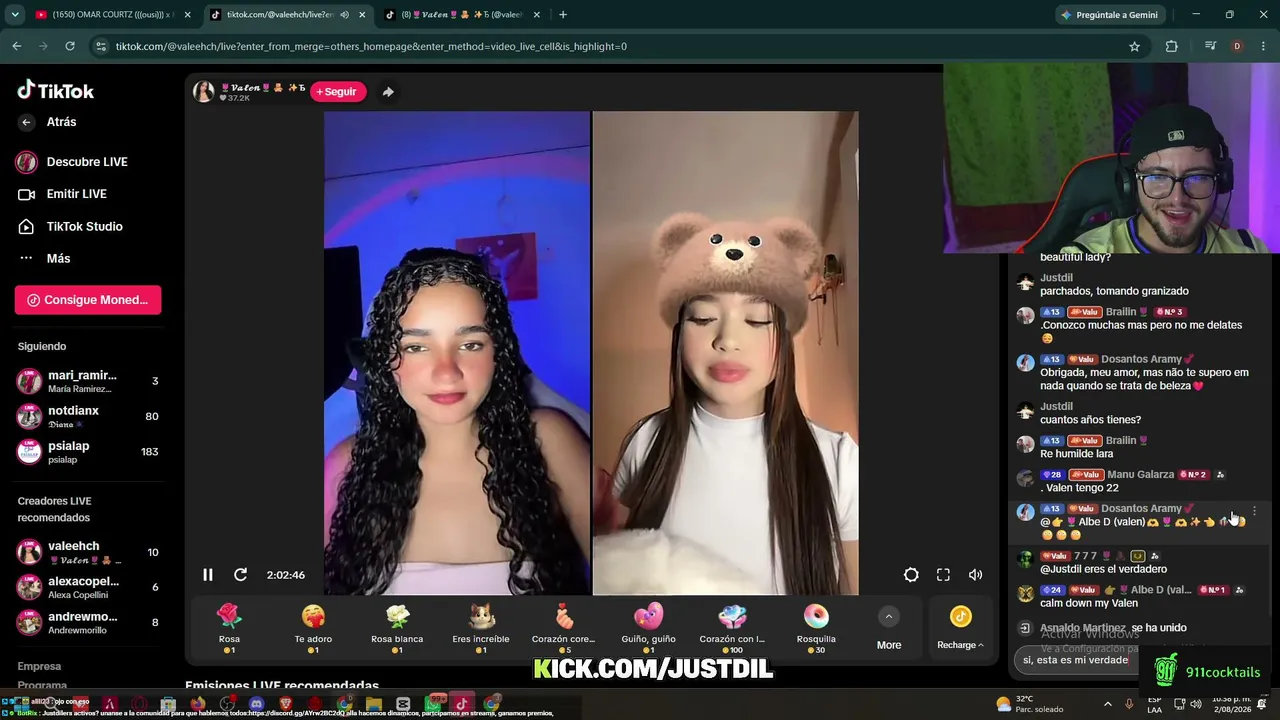Open the browser extensions menu
This screenshot has width=1280, height=720.
[1171, 46]
